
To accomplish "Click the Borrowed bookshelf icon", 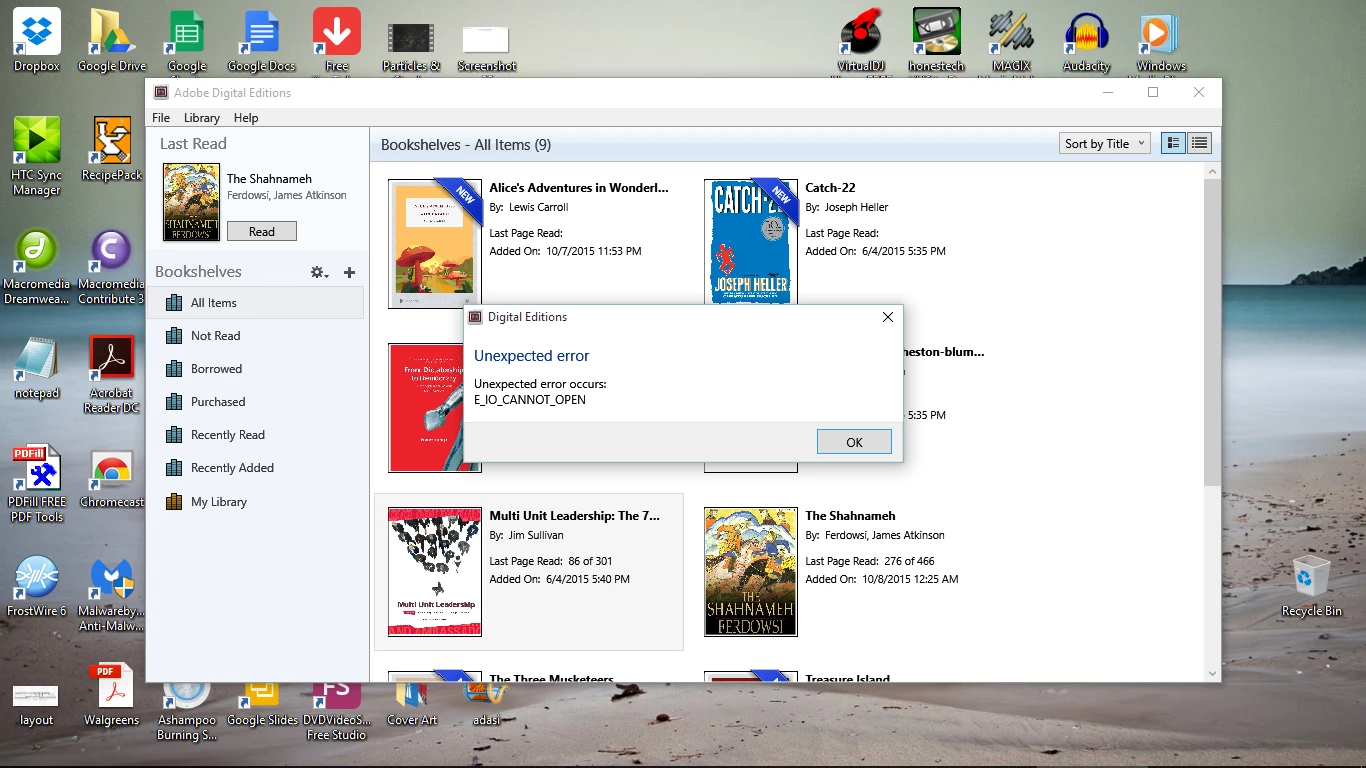I will pos(174,369).
